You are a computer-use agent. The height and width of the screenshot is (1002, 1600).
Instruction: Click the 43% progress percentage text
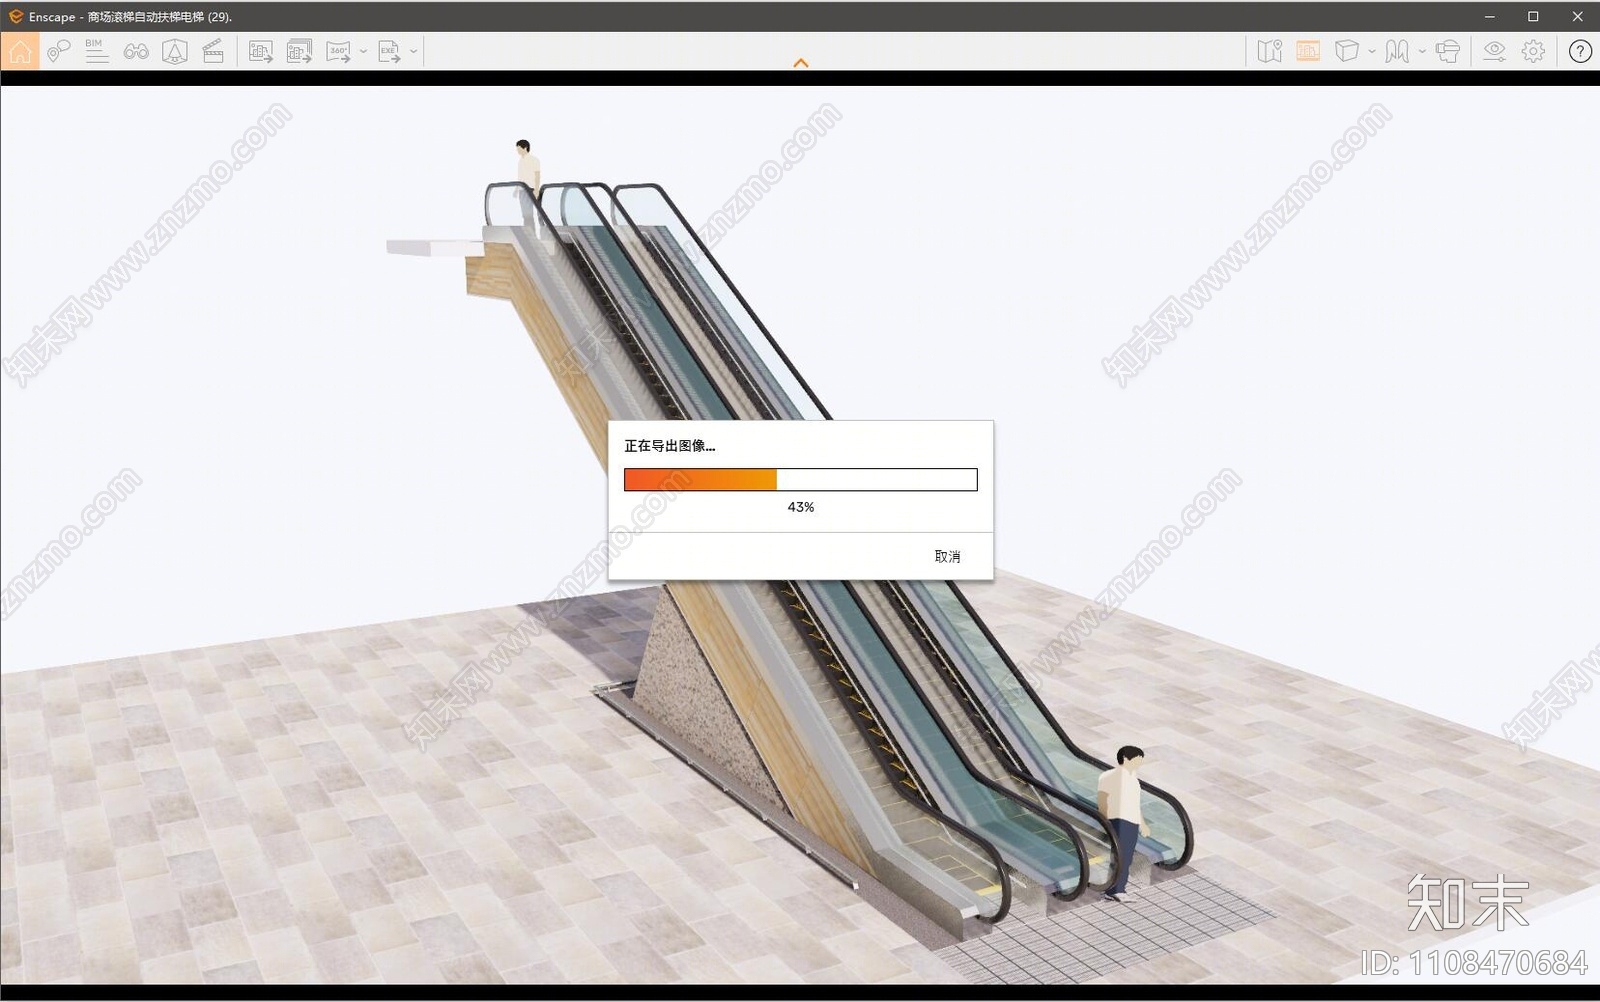(801, 507)
